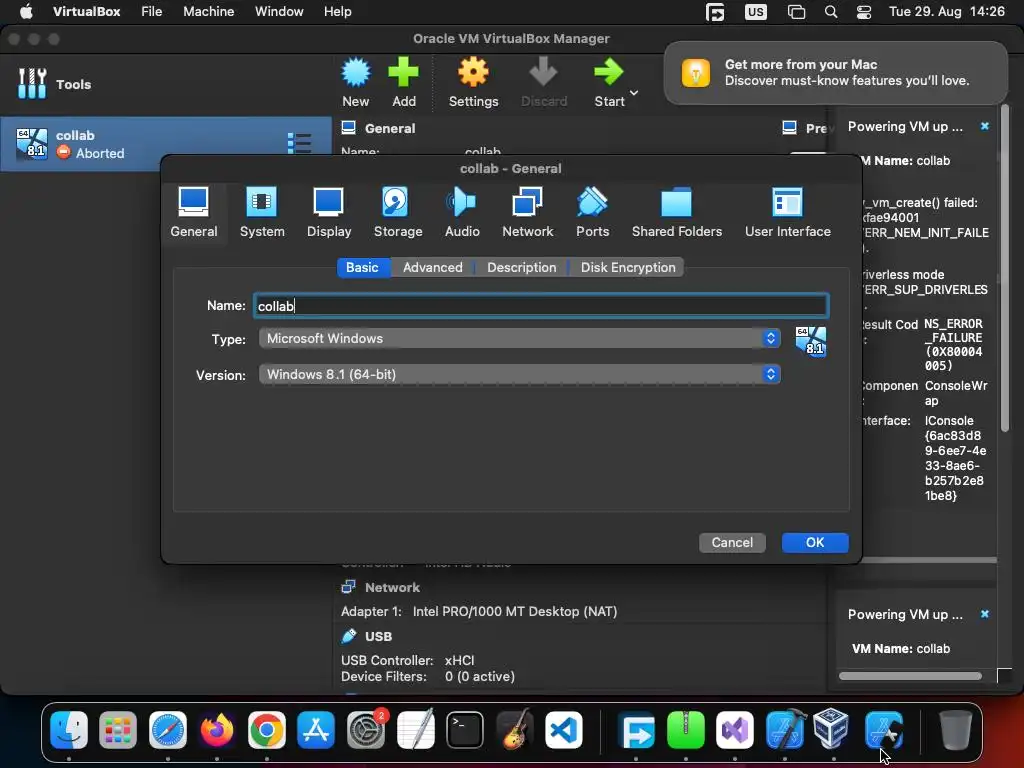Image resolution: width=1024 pixels, height=768 pixels.
Task: Open Ports settings category
Action: pyautogui.click(x=592, y=212)
